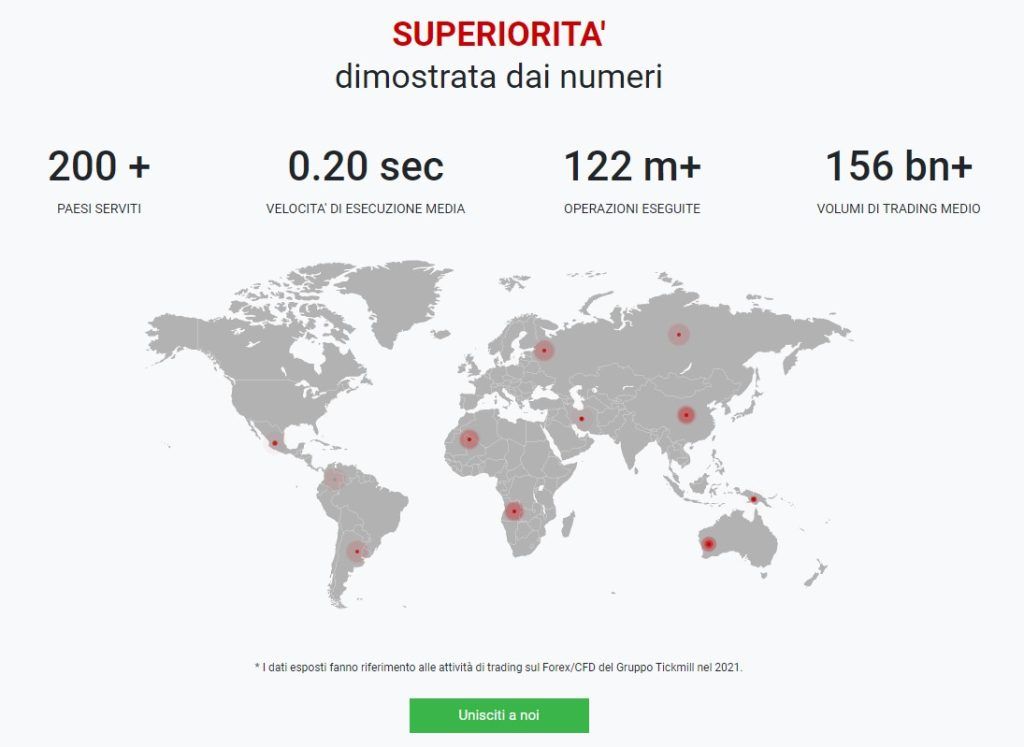Click the red marker in Siberian Russia
This screenshot has width=1024, height=747.
tap(679, 334)
